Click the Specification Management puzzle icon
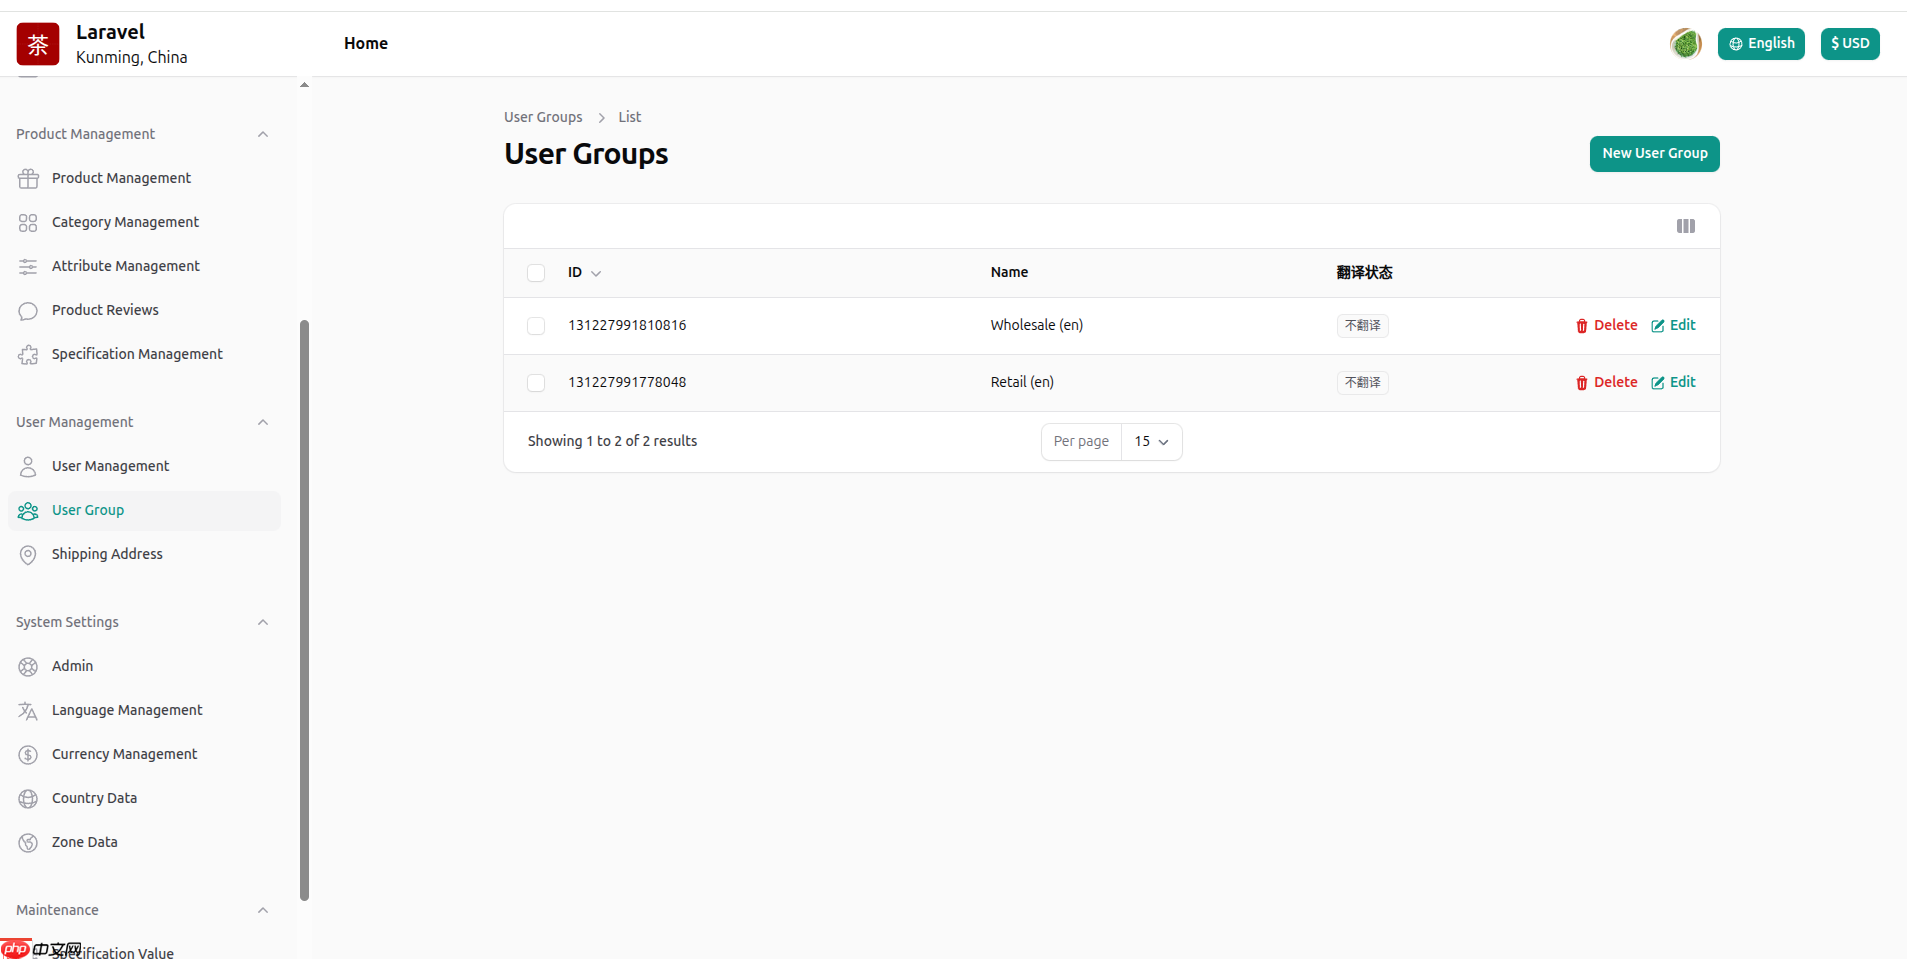Image resolution: width=1907 pixels, height=959 pixels. pos(28,355)
